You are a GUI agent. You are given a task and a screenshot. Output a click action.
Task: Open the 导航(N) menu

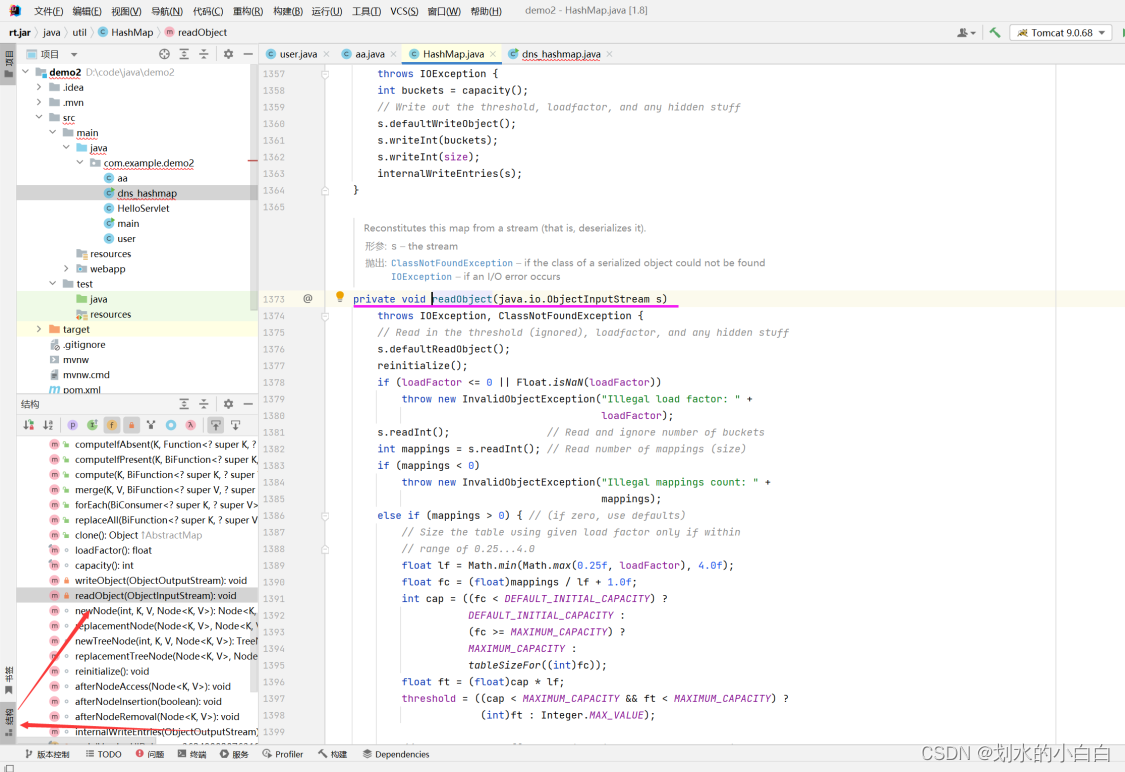tap(166, 11)
